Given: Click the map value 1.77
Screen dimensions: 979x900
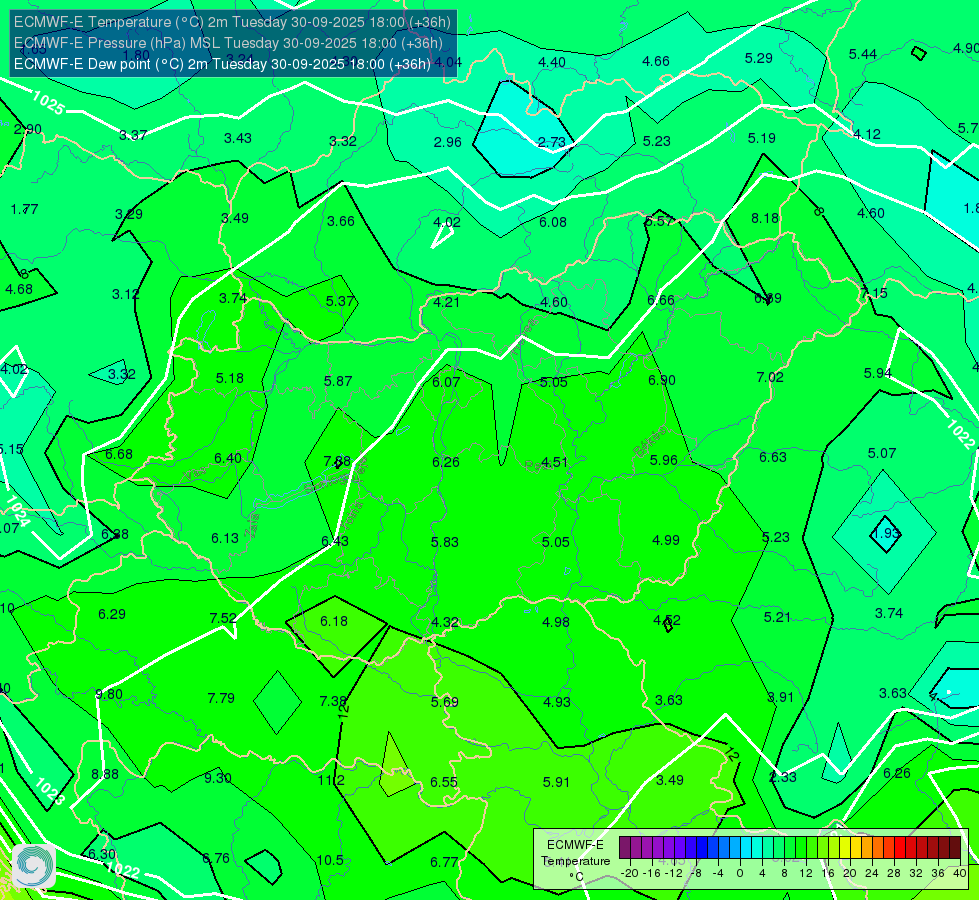Looking at the screenshot, I should point(24,209).
